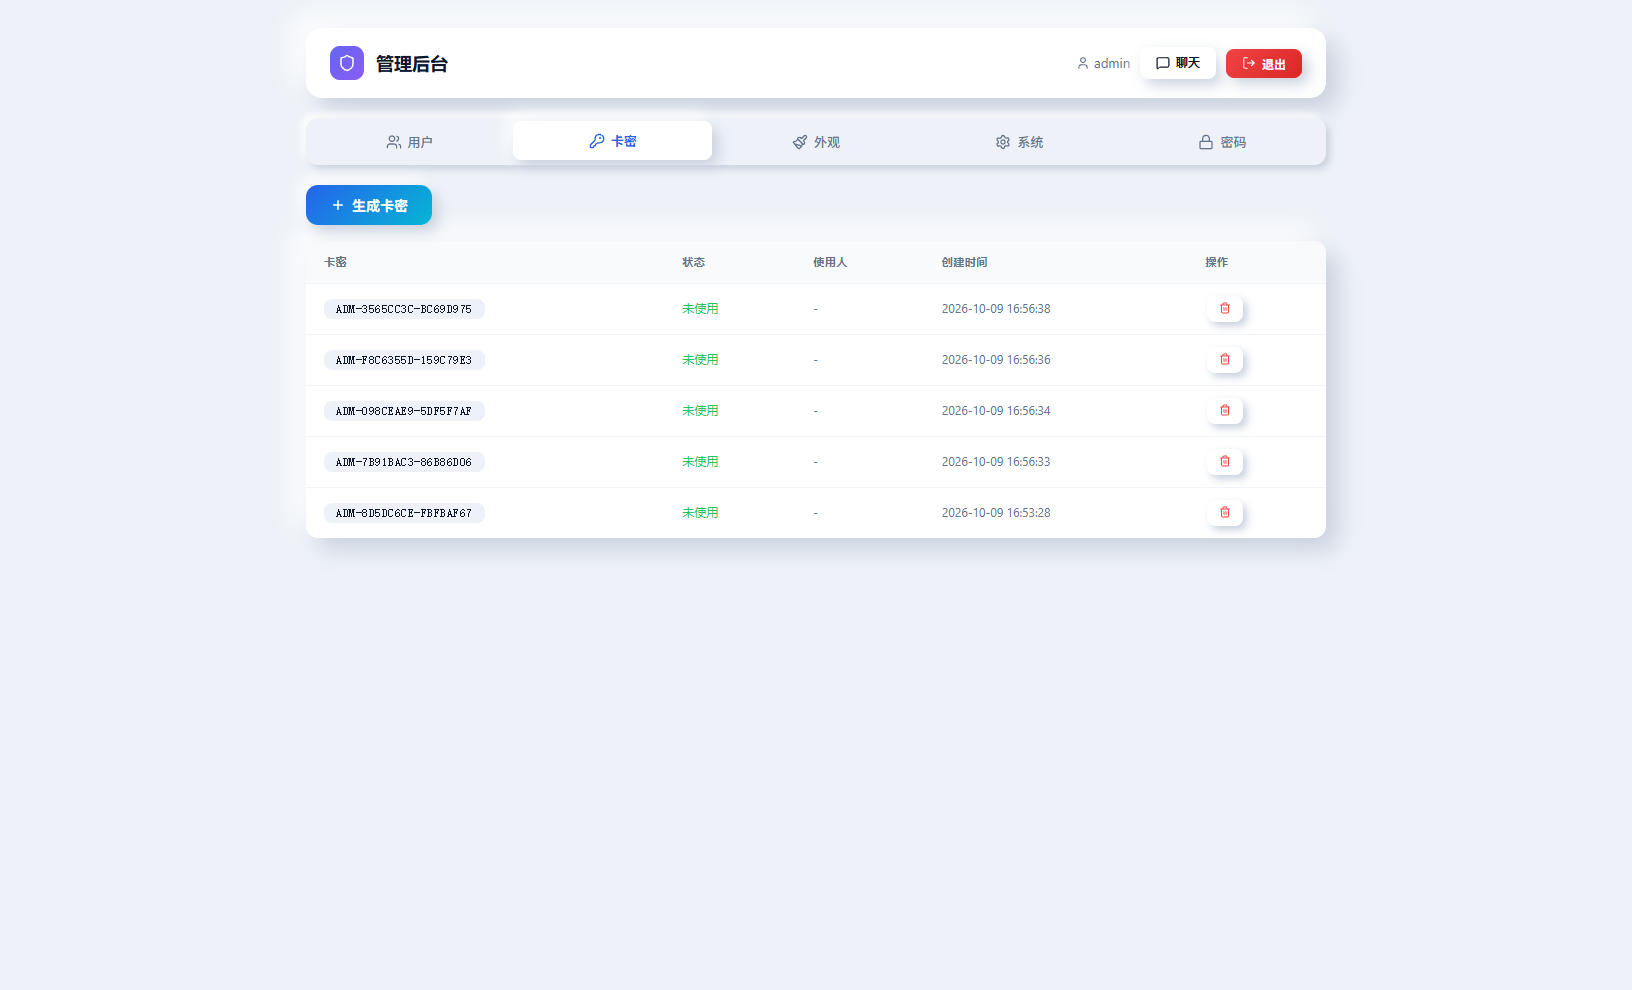Click the admin user label
Screen dimensions: 1632x990
1103,63
